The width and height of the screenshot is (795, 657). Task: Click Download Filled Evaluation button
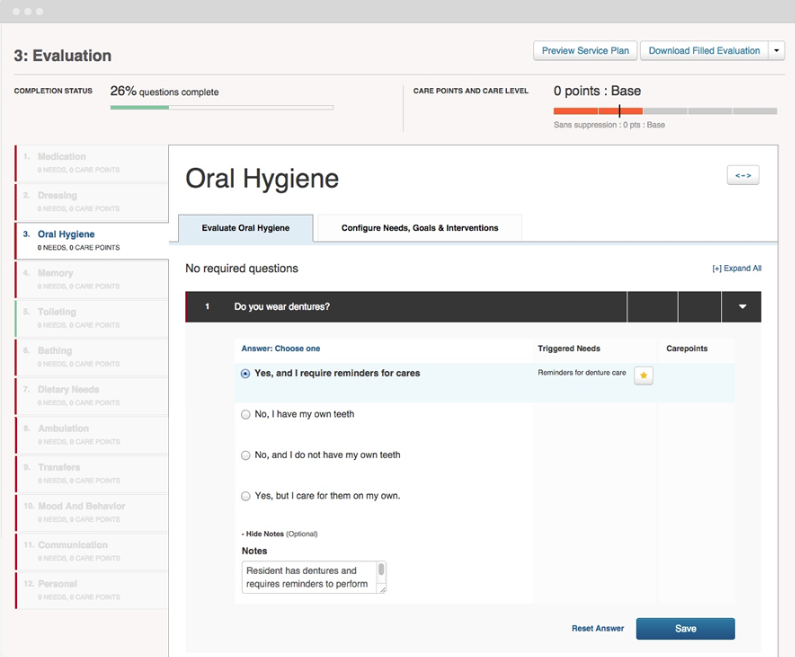point(704,51)
